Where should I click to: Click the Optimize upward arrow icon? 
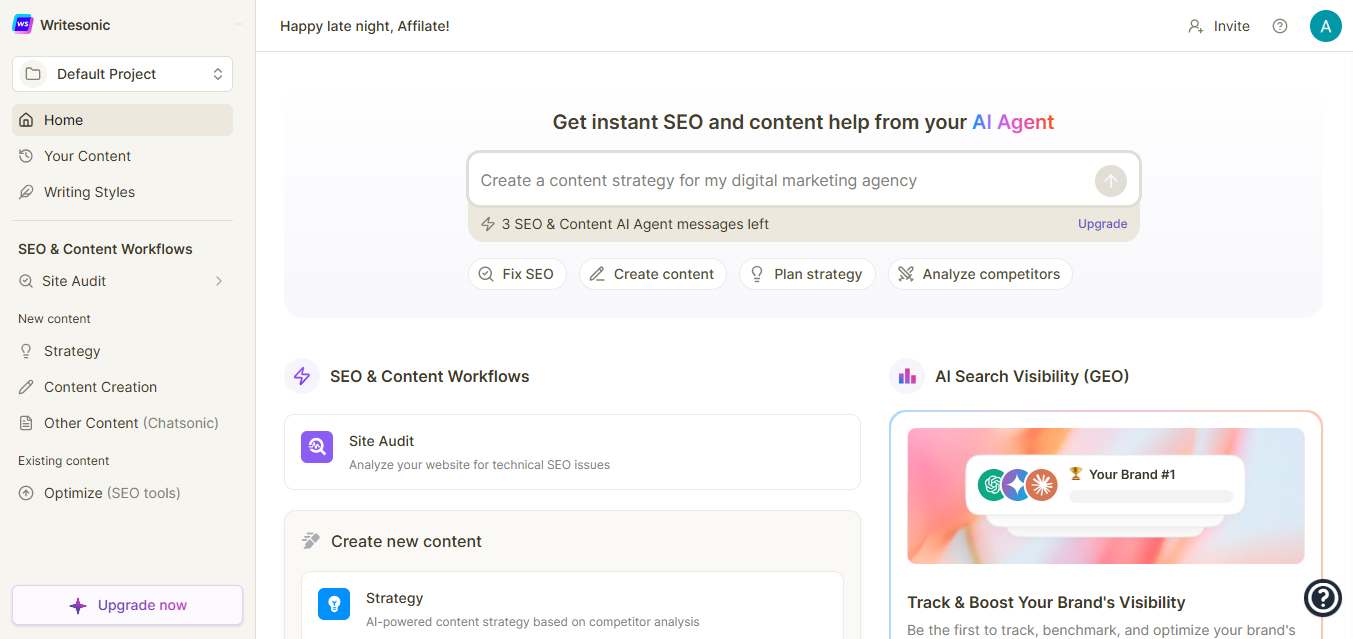click(x=26, y=493)
